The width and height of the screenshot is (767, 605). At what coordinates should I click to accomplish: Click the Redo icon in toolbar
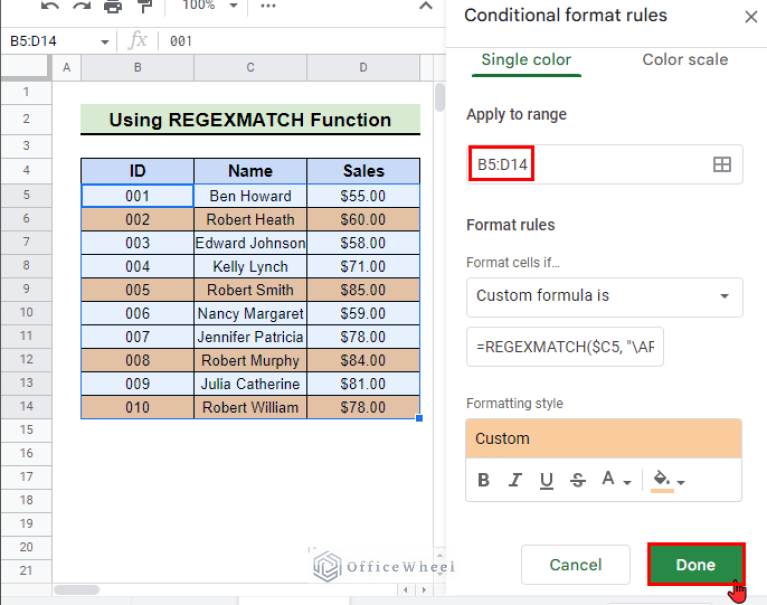(80, 6)
